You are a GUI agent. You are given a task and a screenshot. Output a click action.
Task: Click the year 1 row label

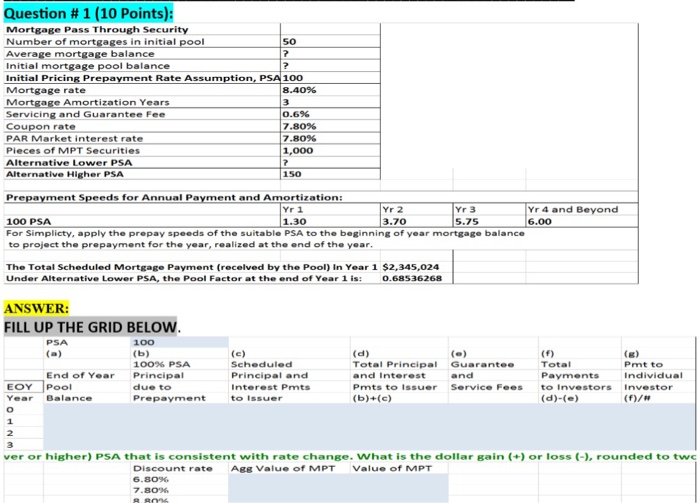pyautogui.click(x=10, y=421)
